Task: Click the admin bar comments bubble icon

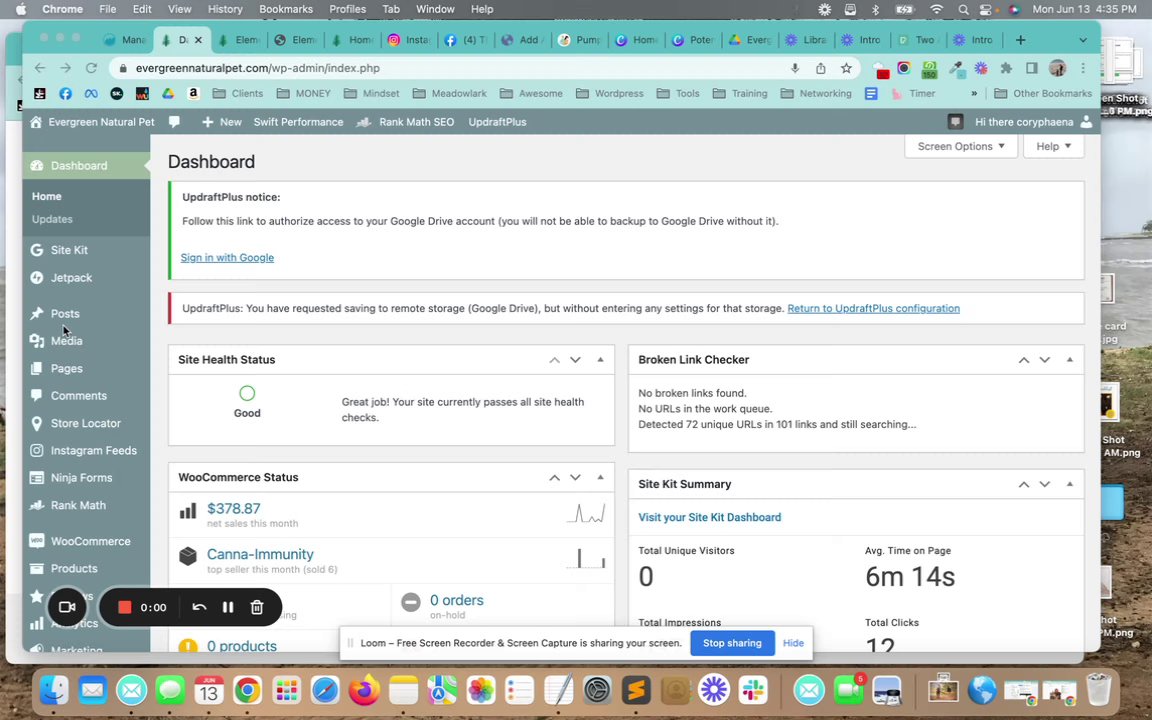Action: [x=174, y=122]
